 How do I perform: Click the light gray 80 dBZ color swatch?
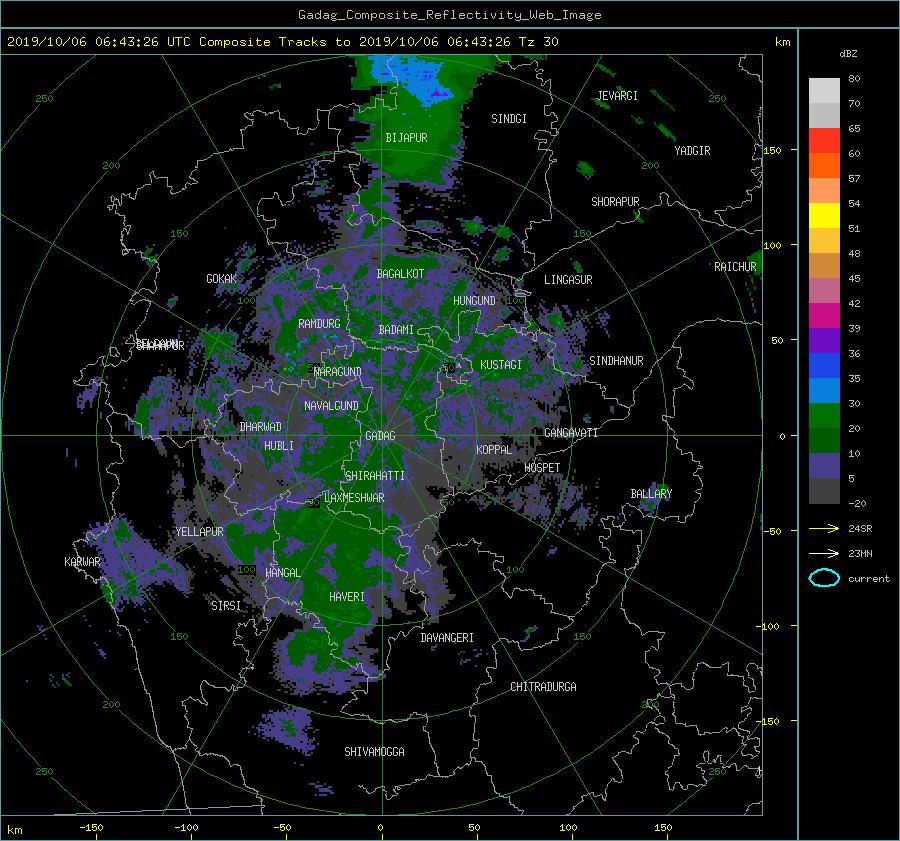pos(824,91)
